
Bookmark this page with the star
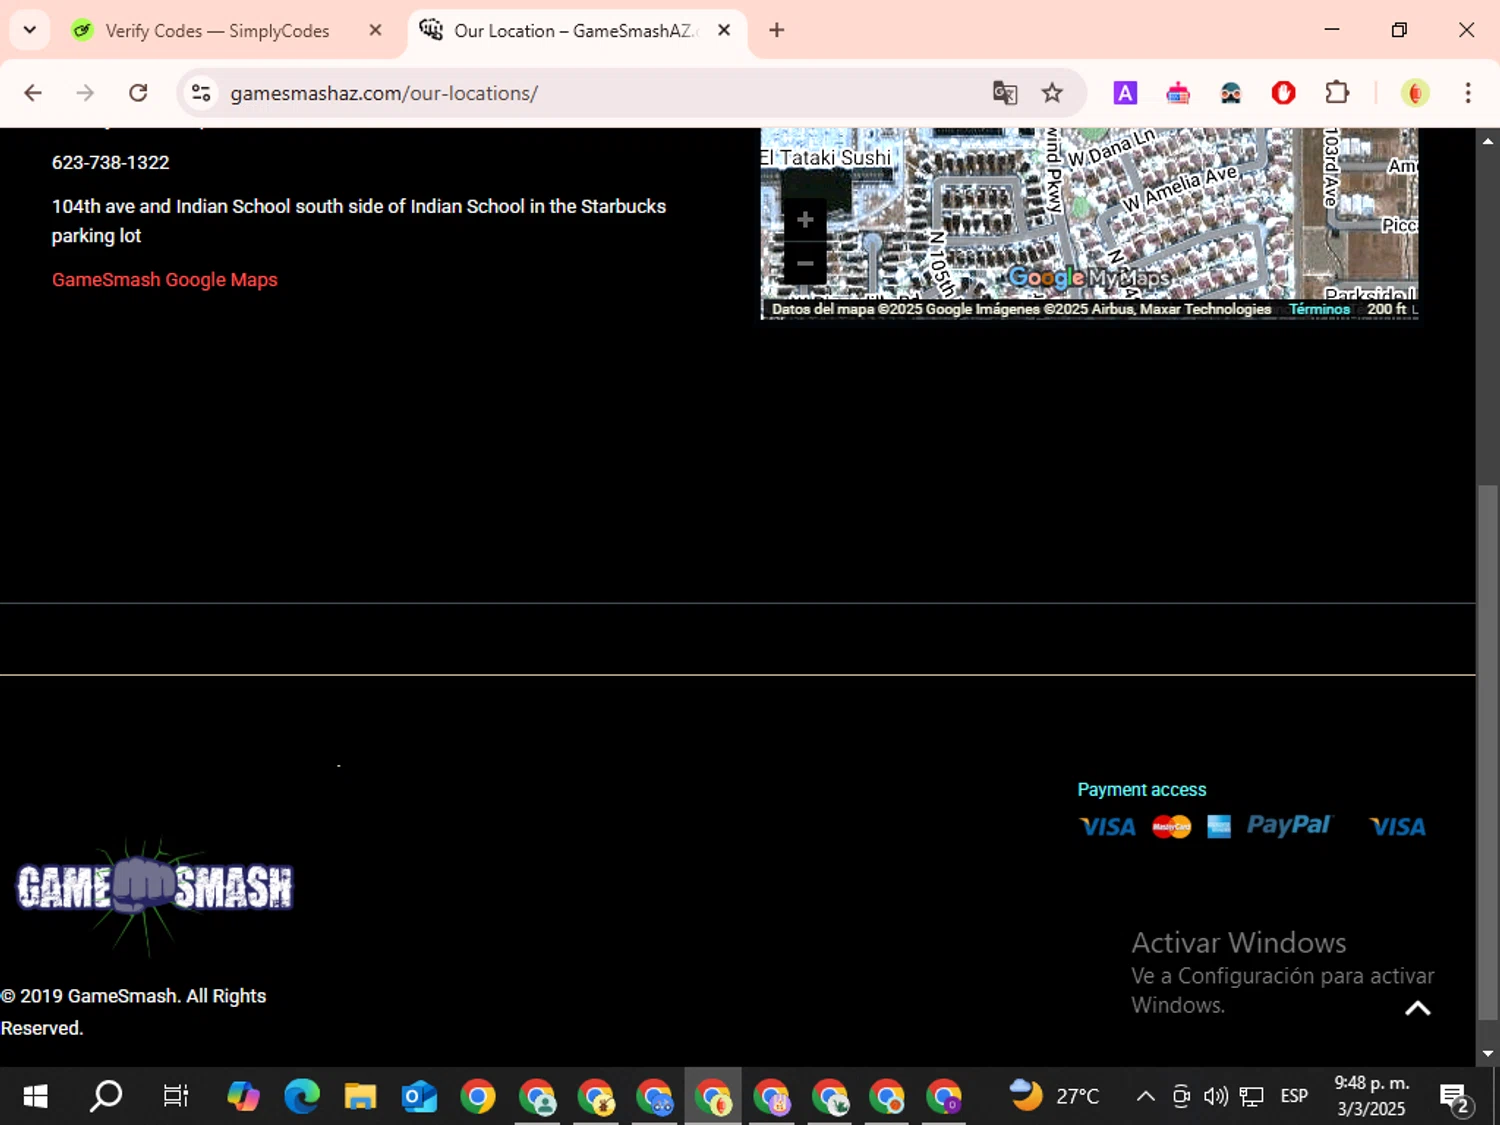pos(1052,93)
